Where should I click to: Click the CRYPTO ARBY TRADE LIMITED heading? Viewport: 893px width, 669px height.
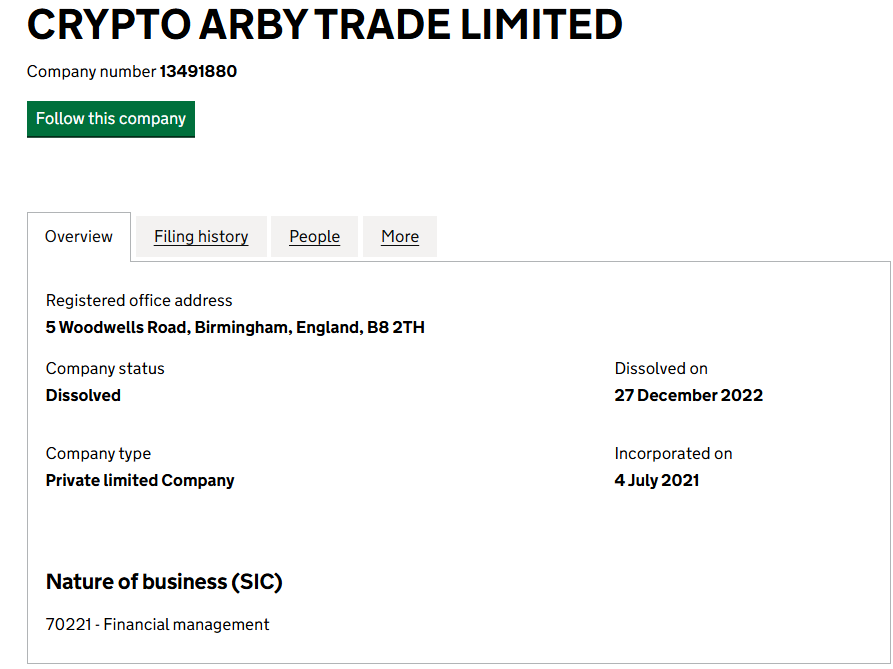point(325,24)
